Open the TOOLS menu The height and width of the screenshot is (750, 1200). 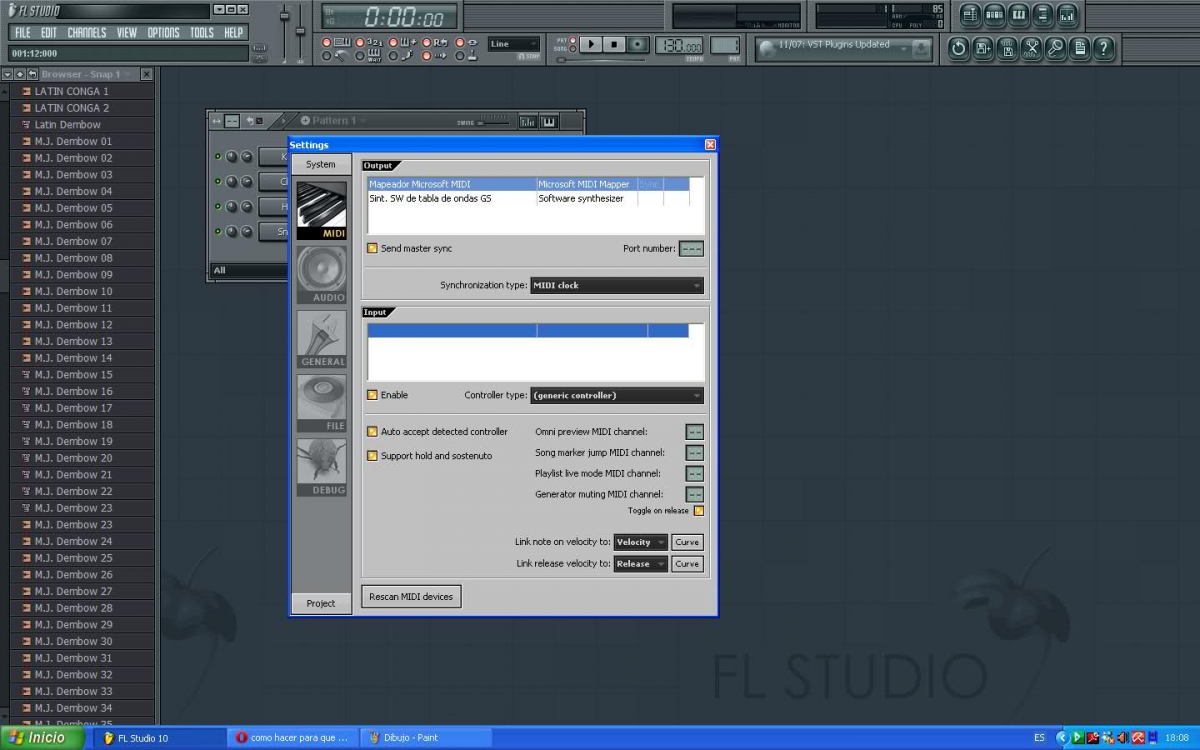202,32
